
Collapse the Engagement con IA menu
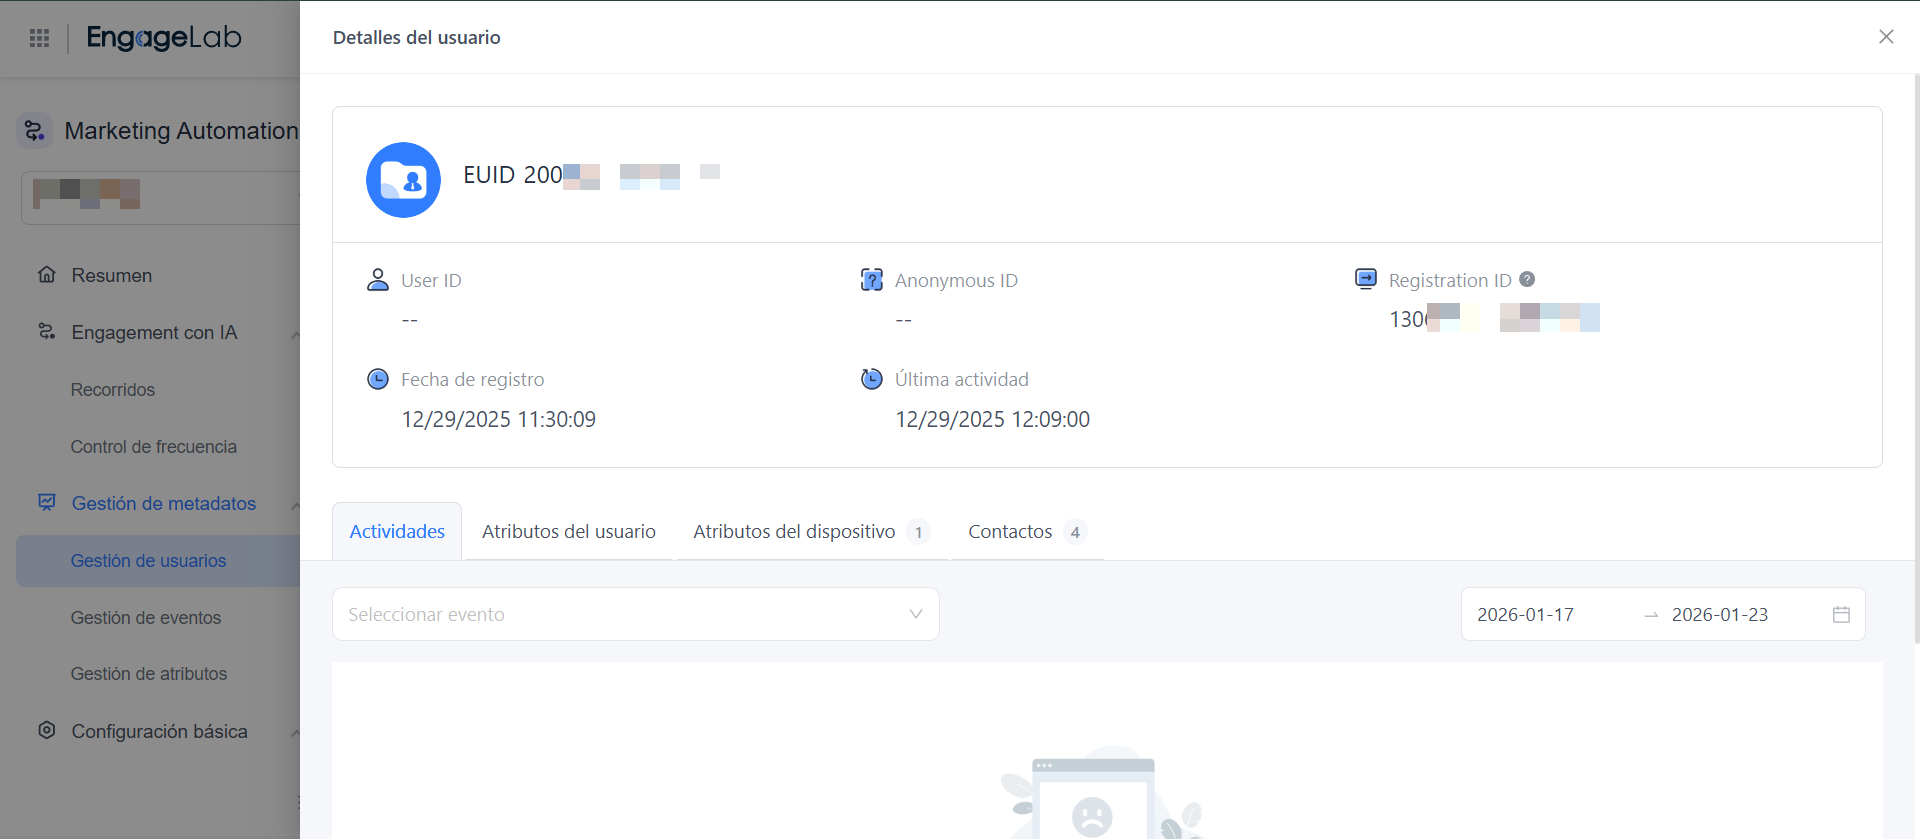[295, 334]
